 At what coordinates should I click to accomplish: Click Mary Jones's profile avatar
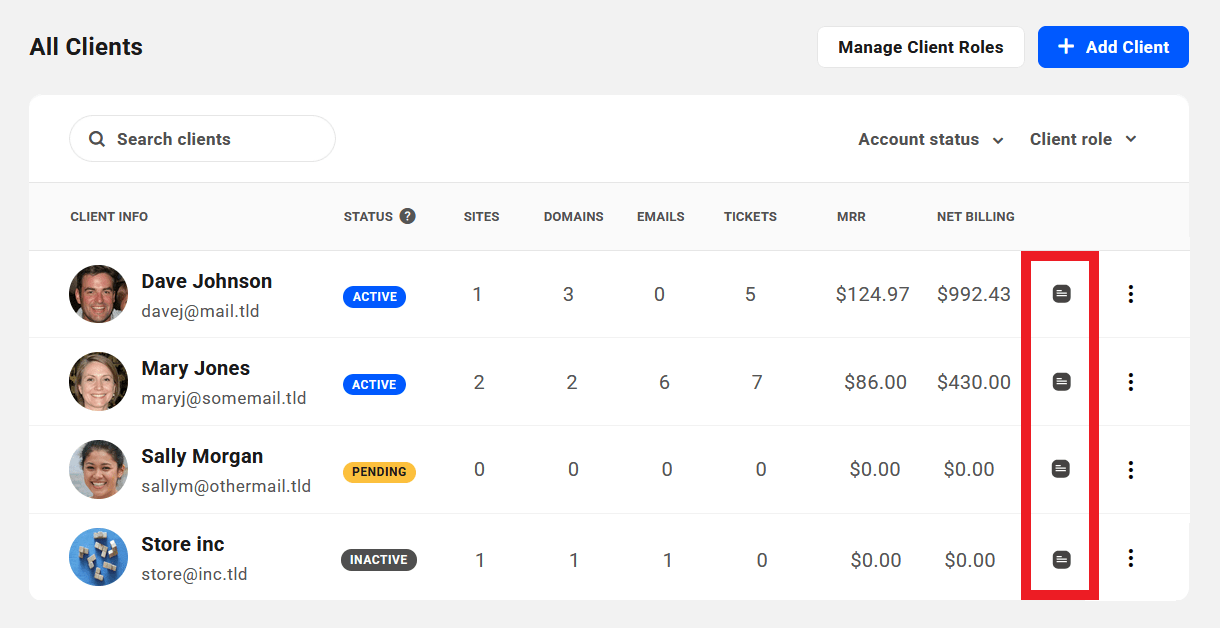98,381
